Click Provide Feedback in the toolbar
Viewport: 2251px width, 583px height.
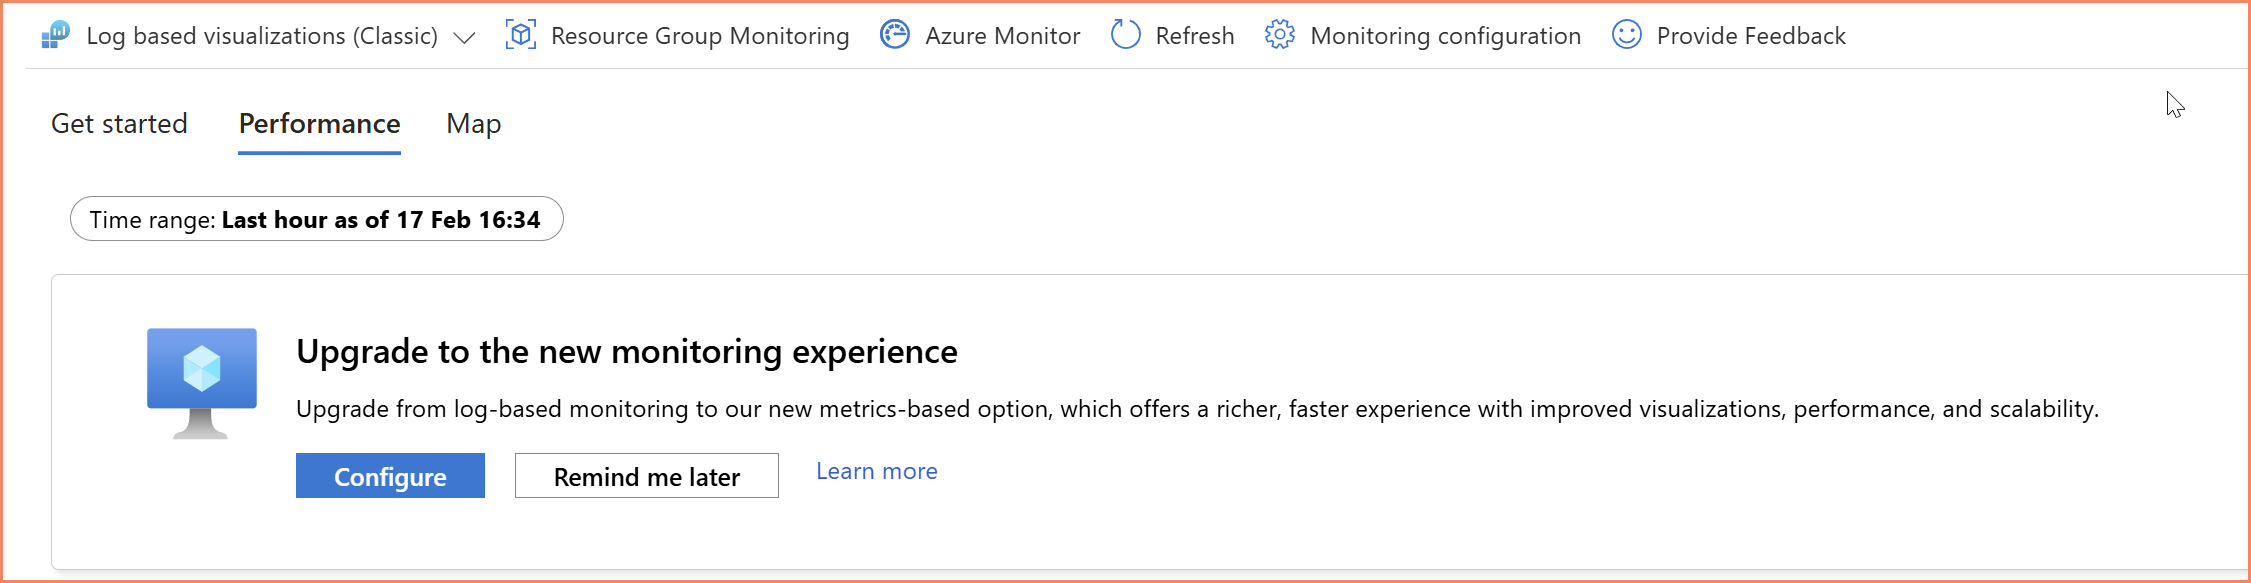tap(1750, 35)
